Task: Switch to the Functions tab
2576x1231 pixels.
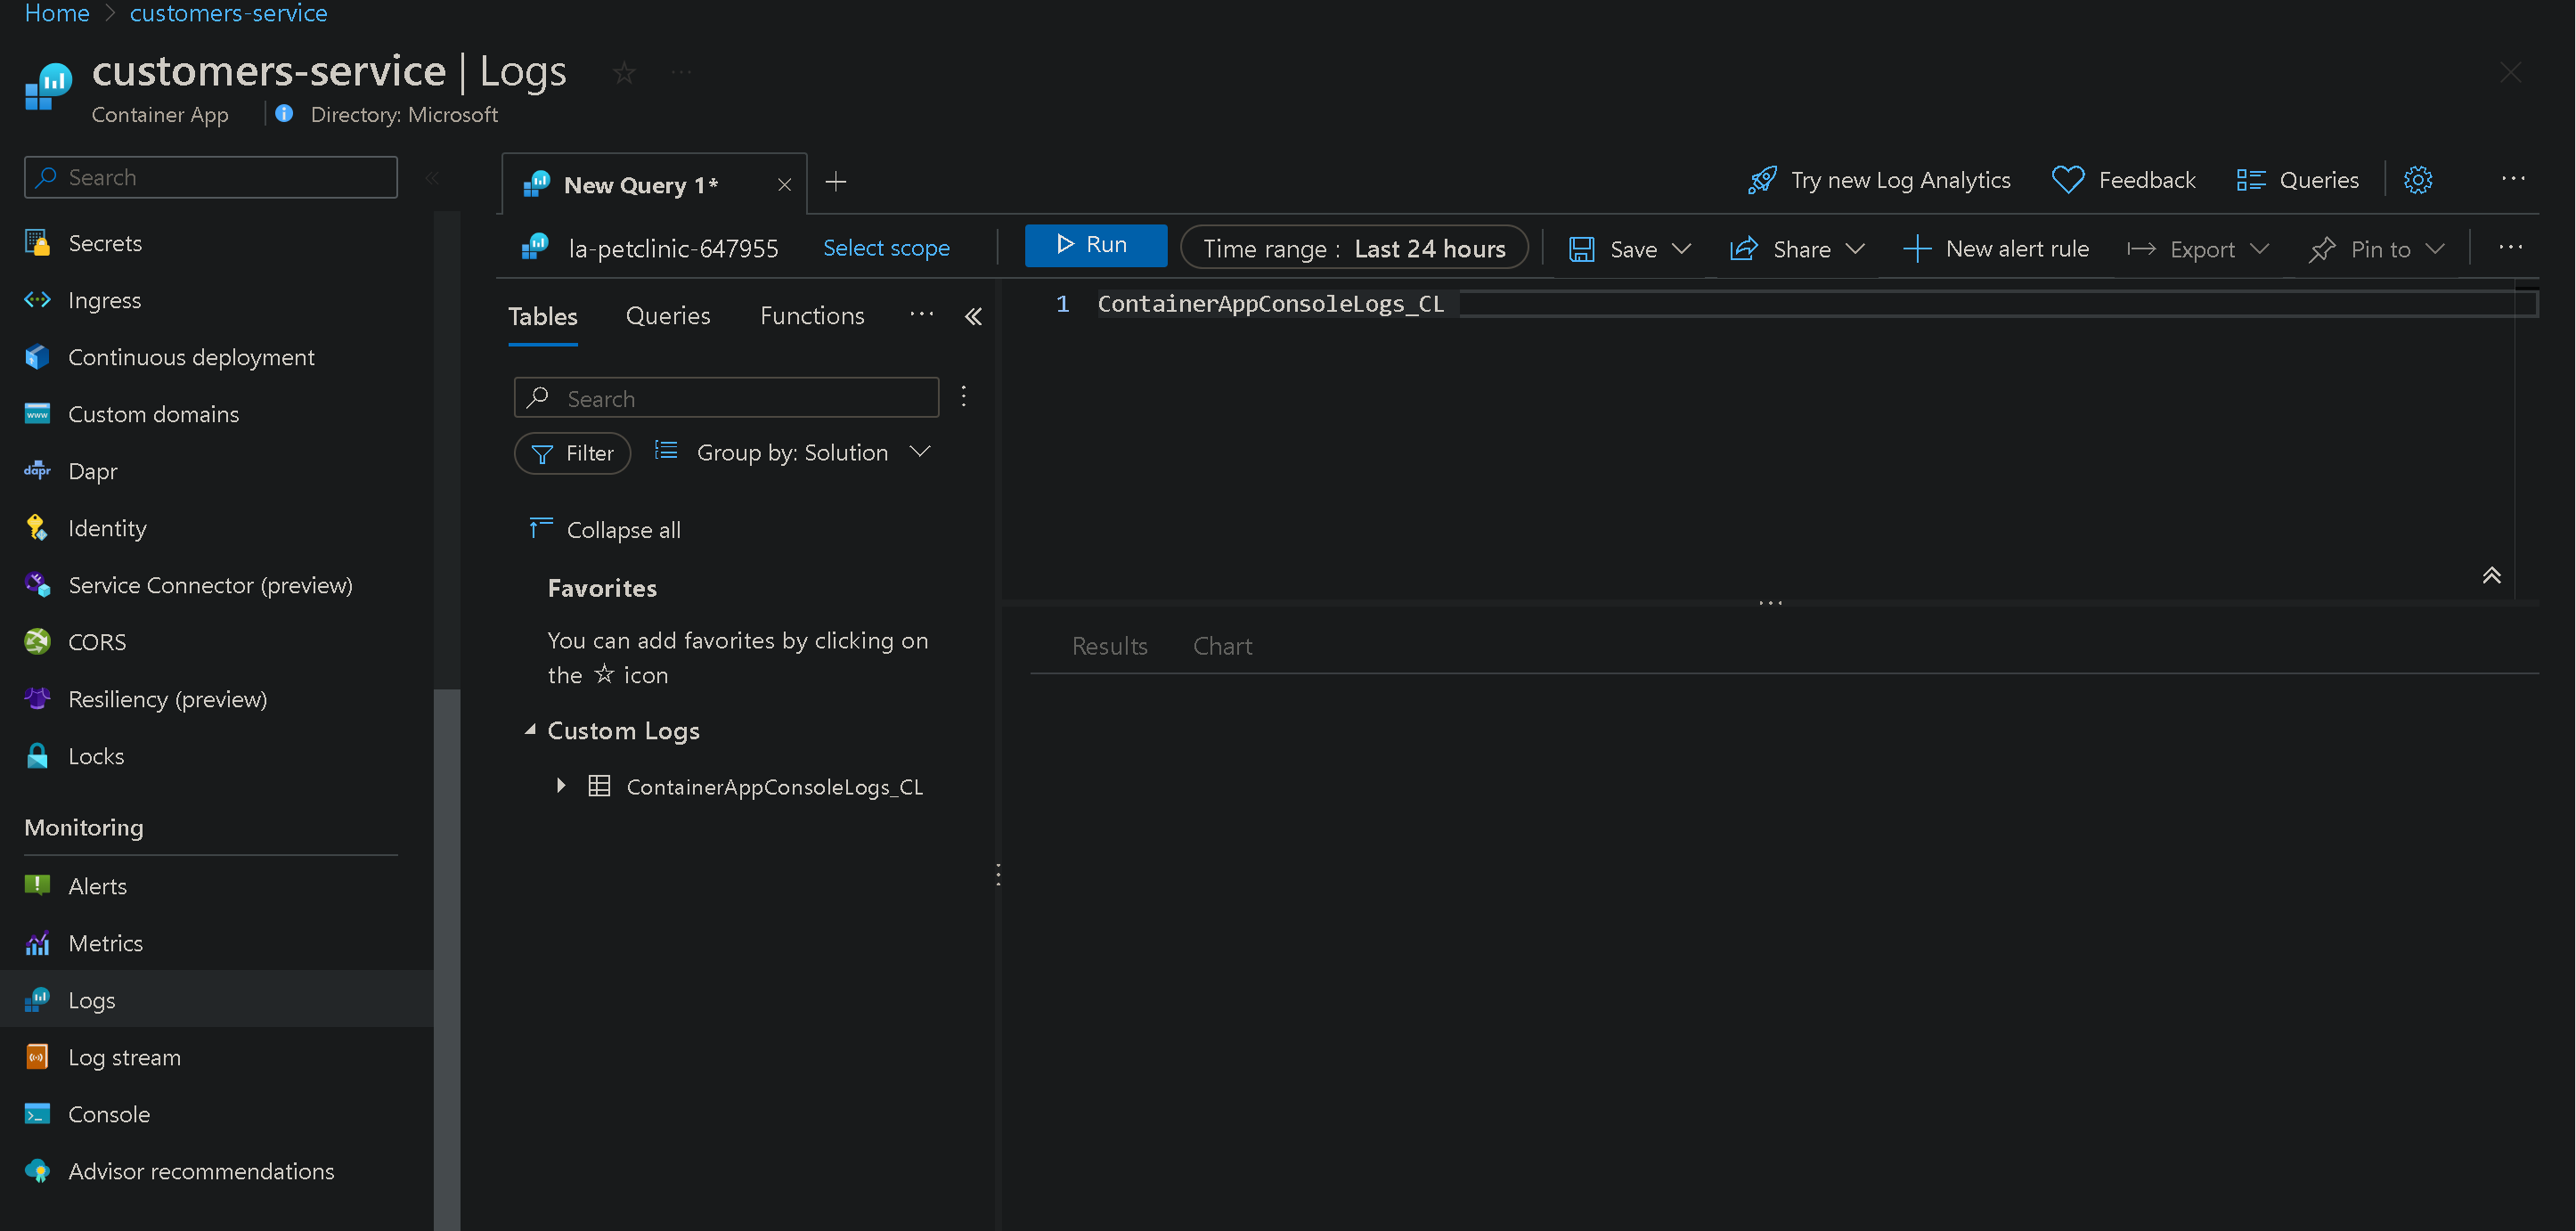Action: pos(812,316)
